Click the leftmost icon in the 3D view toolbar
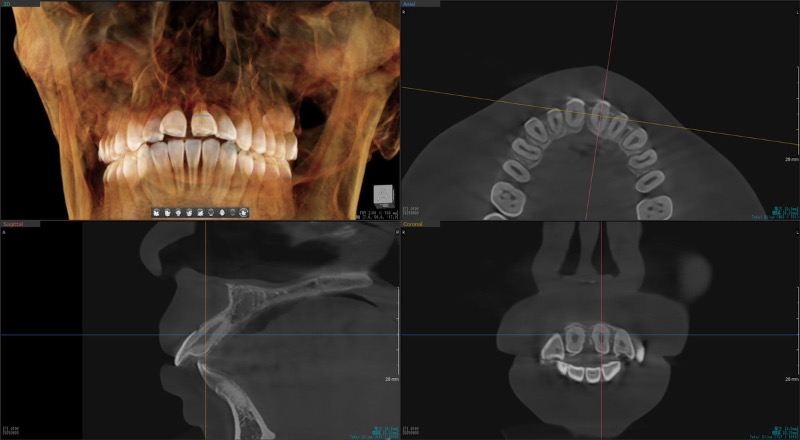 [x=157, y=212]
